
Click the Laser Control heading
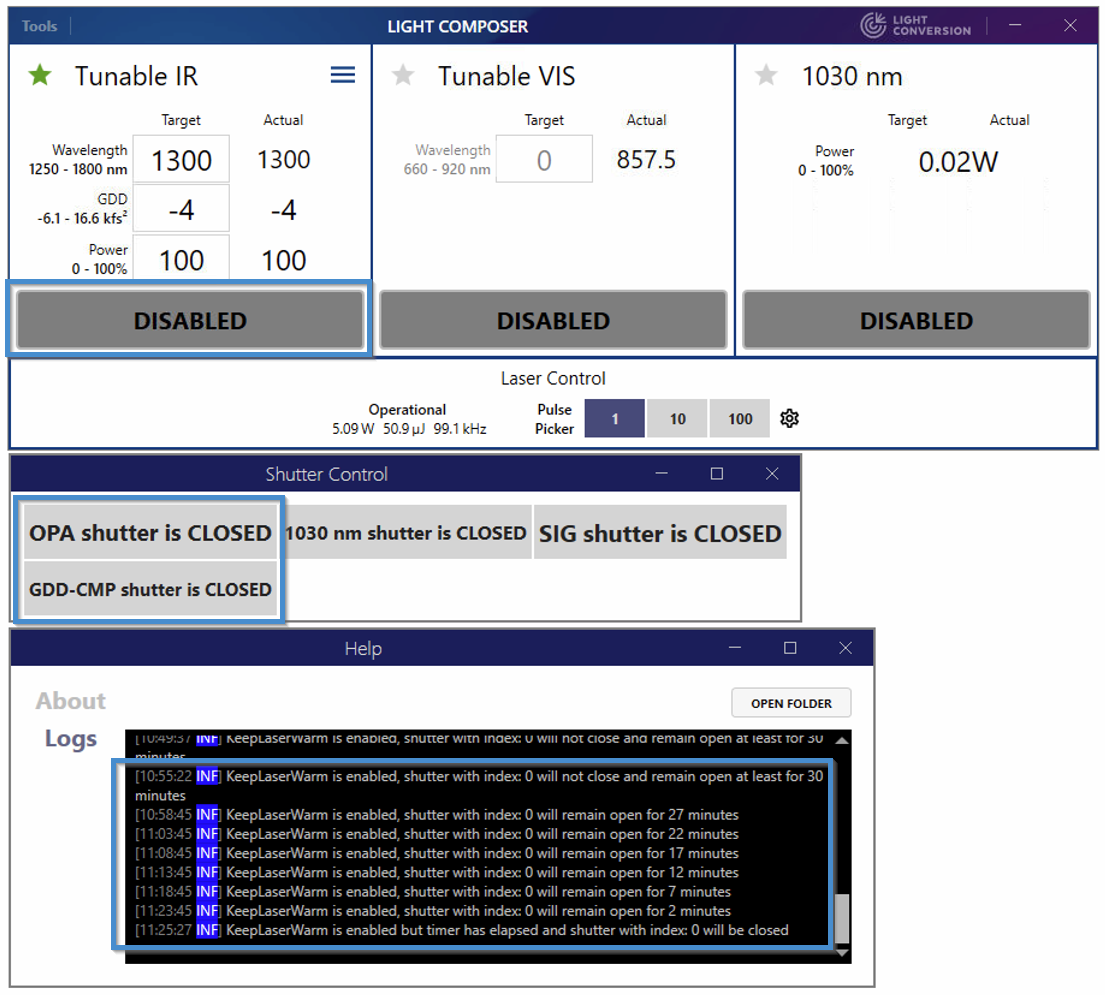553,378
